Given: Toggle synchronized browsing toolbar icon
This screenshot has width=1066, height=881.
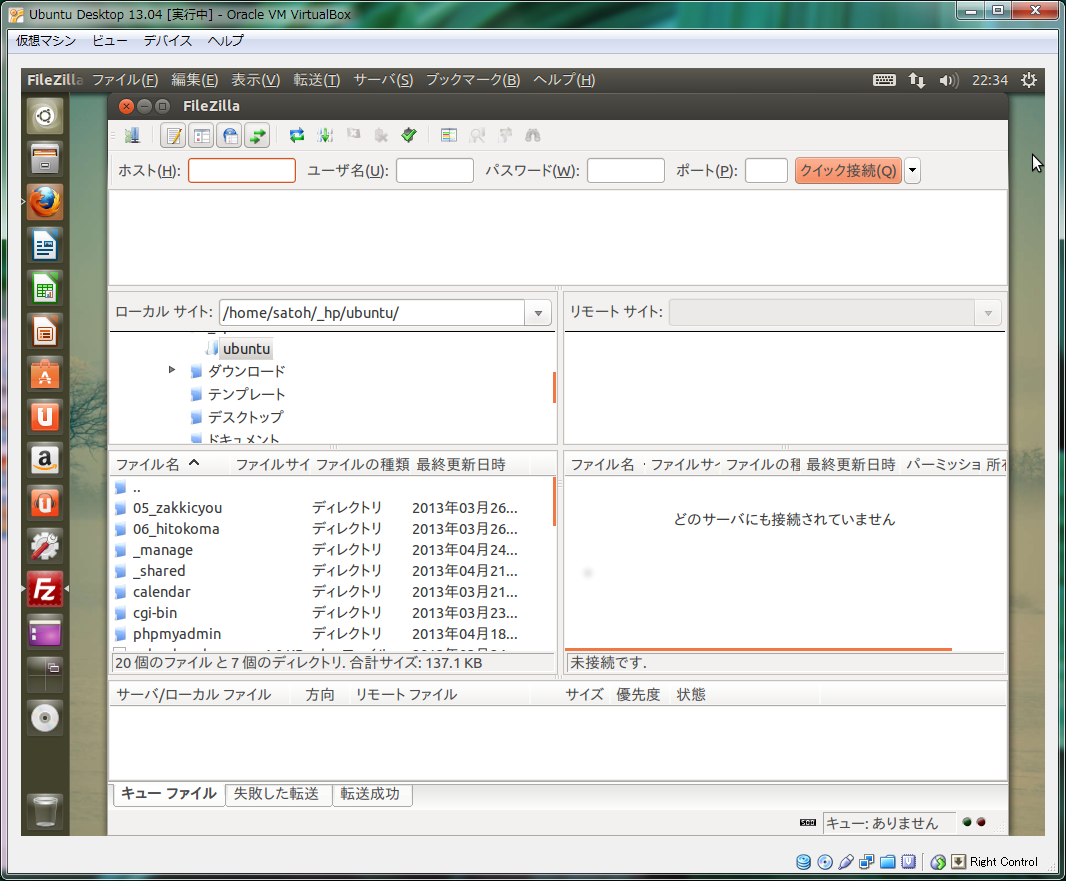Looking at the screenshot, I should coord(504,135).
